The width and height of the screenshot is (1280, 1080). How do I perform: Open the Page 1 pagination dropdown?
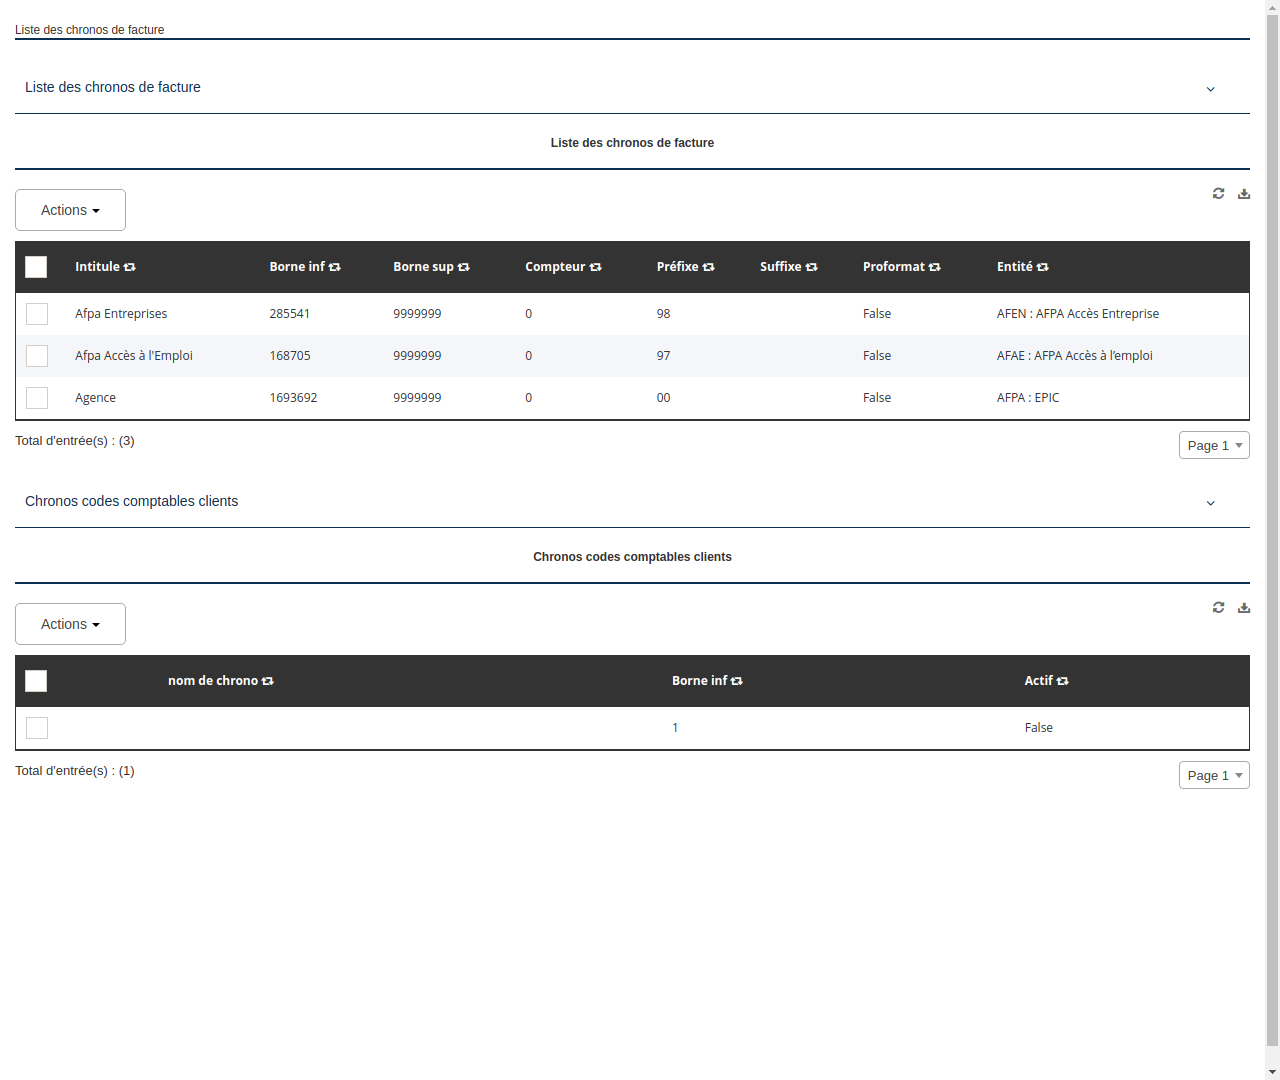[x=1214, y=445]
